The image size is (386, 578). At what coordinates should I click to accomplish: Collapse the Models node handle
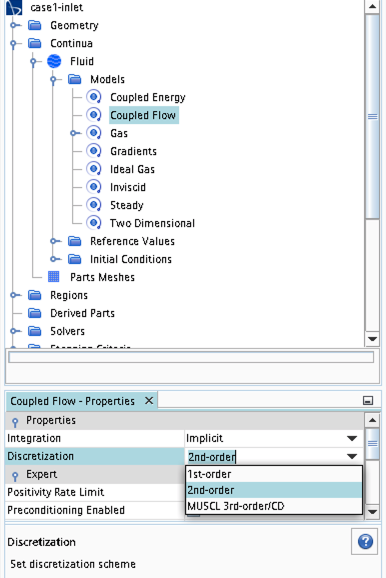click(53, 79)
